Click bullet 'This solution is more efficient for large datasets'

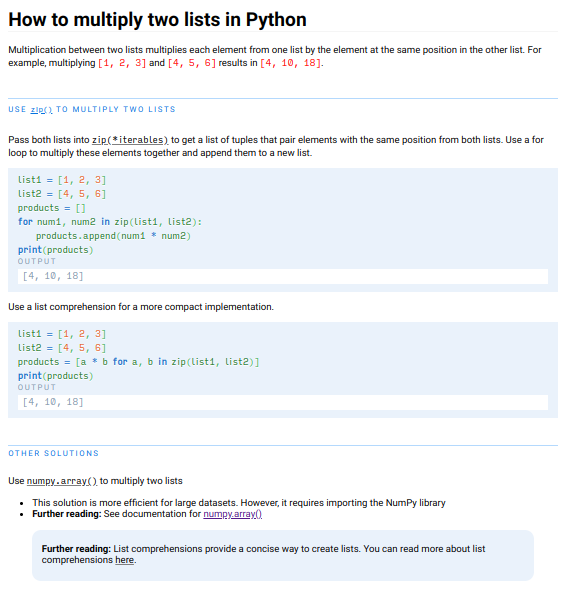[x=239, y=503]
